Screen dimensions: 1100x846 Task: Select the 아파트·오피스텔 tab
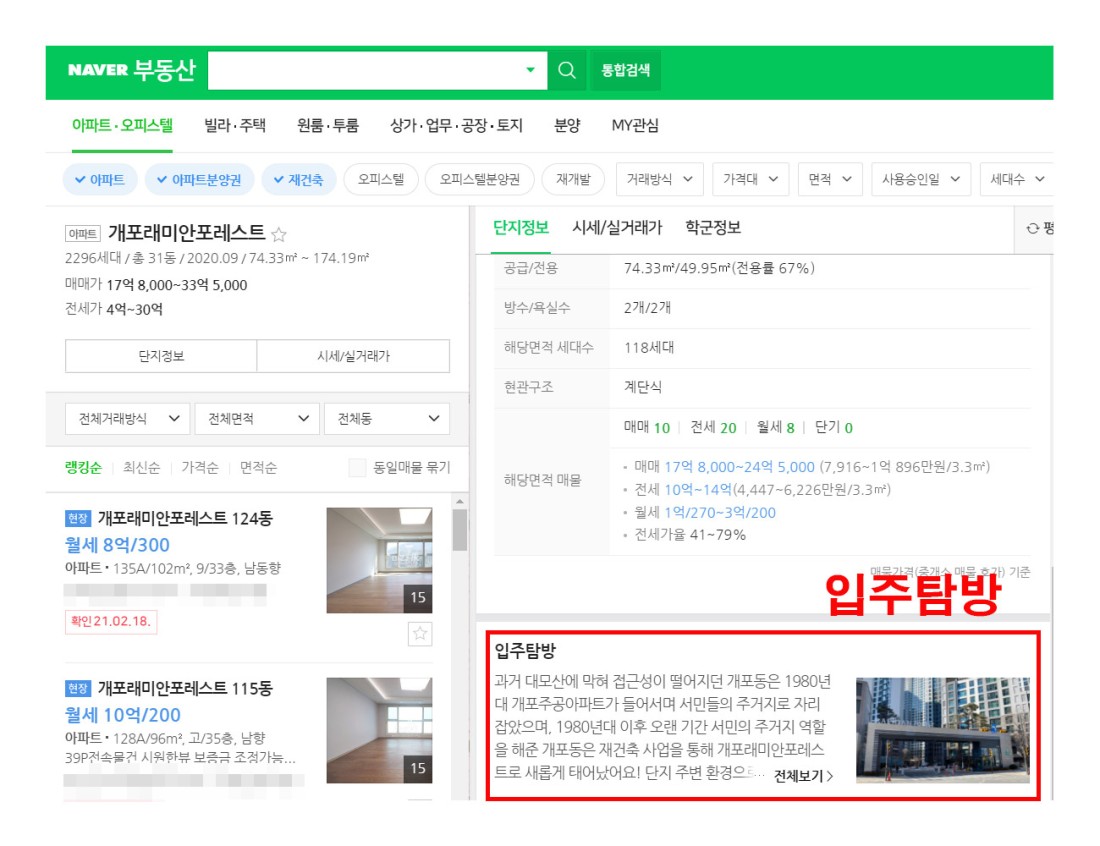(122, 126)
